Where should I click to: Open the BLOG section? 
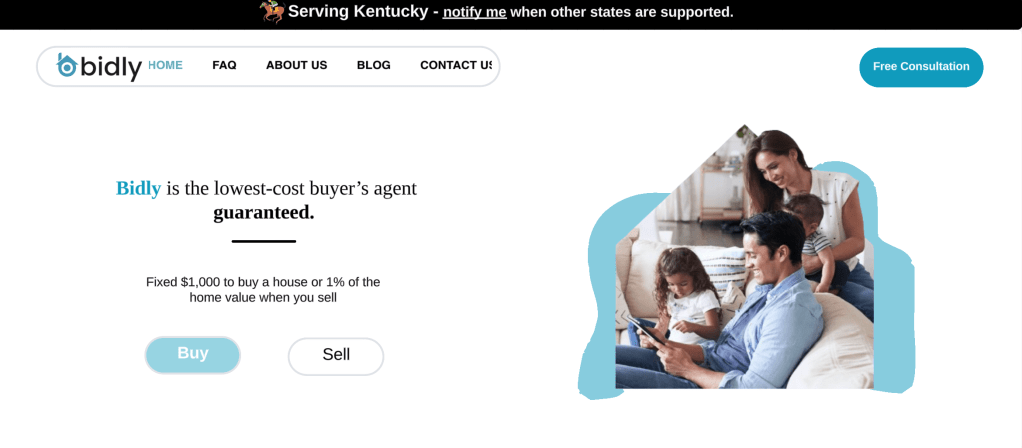373,65
